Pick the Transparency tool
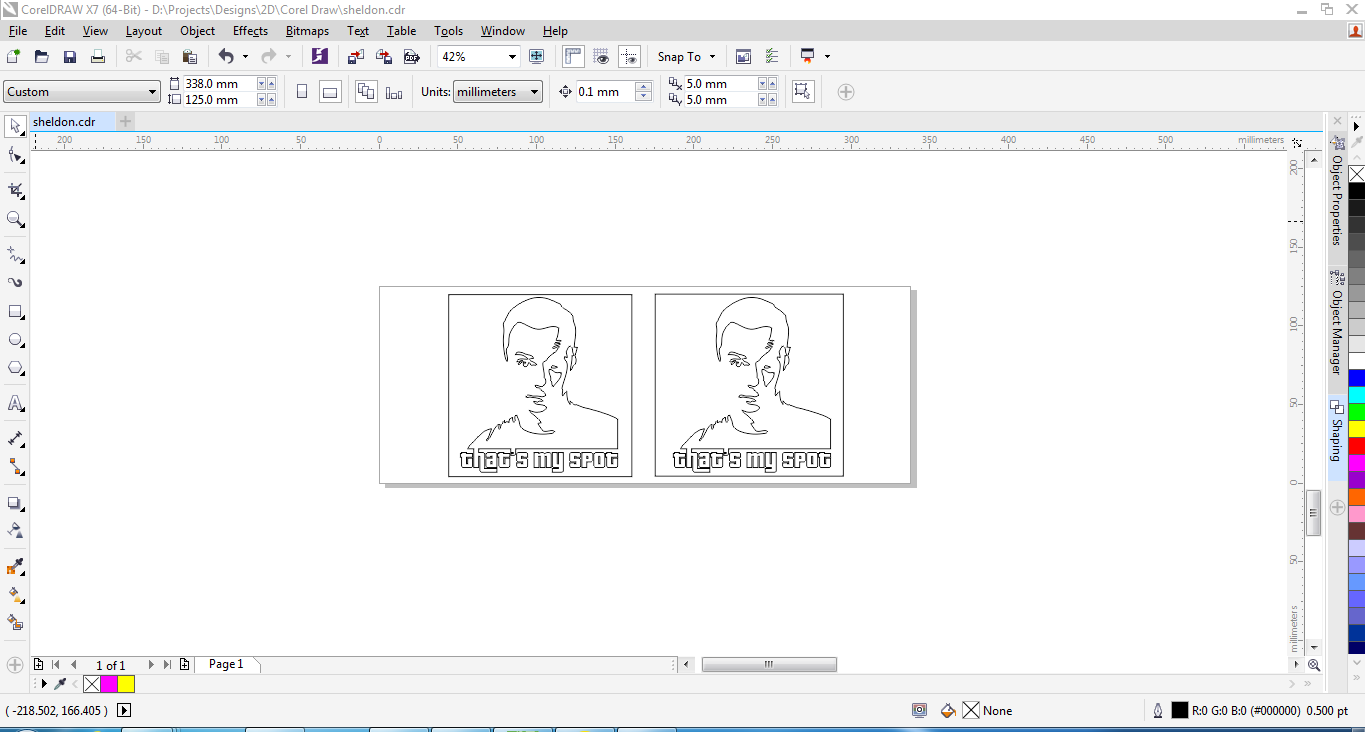 click(16, 531)
